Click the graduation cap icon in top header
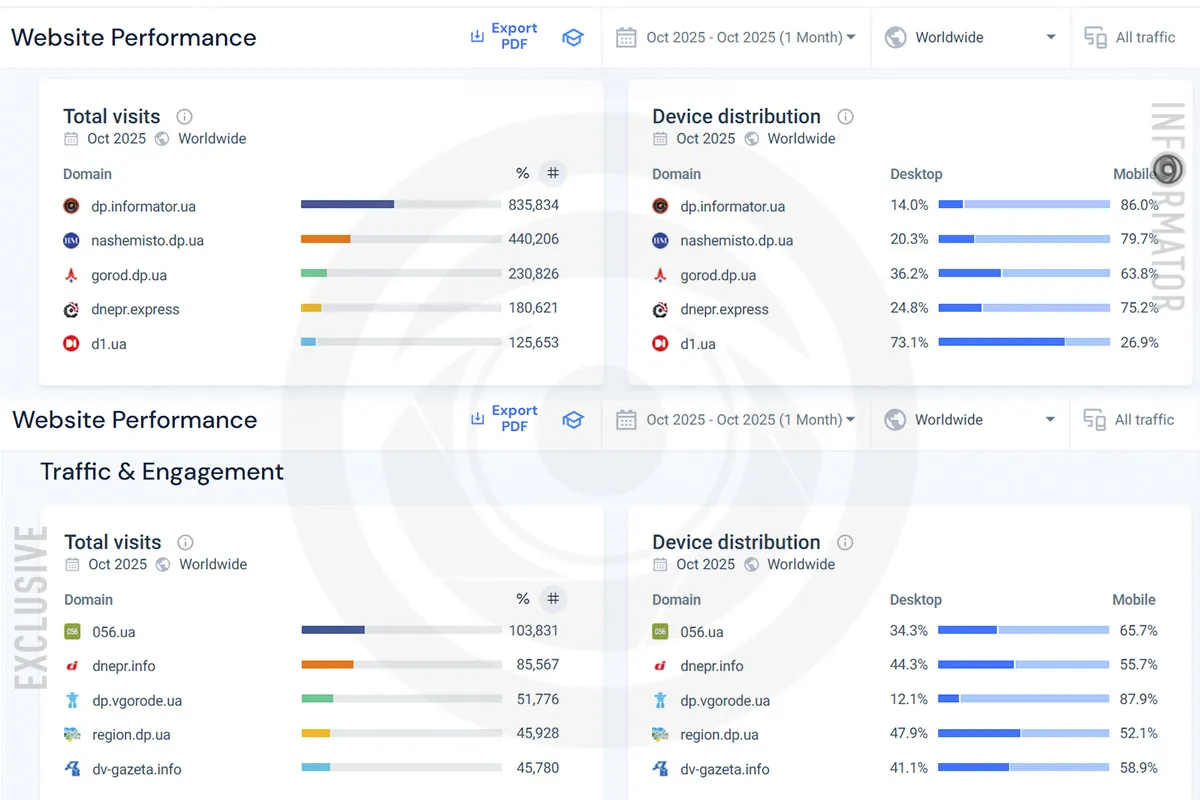The width and height of the screenshot is (1200, 800). pos(572,38)
